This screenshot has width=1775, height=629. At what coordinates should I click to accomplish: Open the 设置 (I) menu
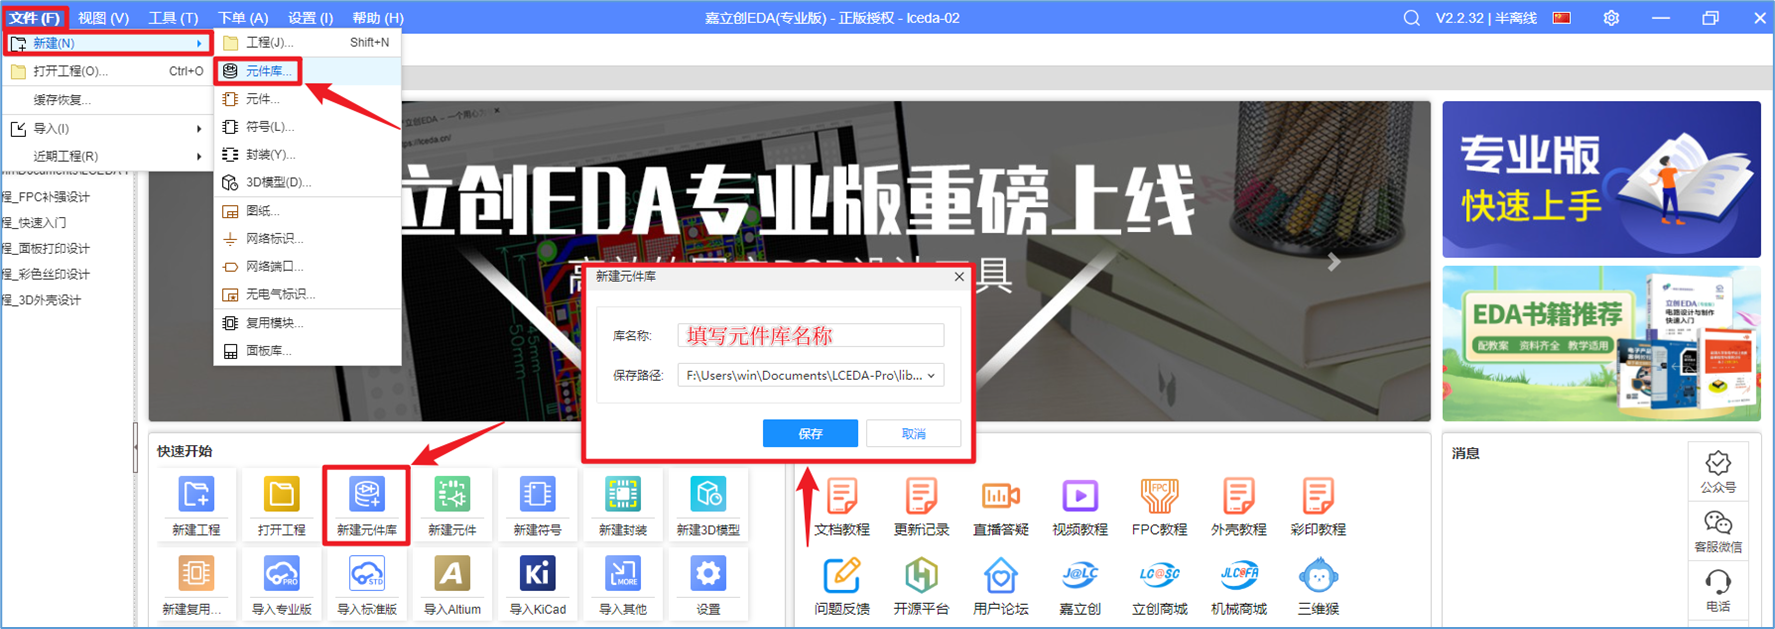pos(310,18)
